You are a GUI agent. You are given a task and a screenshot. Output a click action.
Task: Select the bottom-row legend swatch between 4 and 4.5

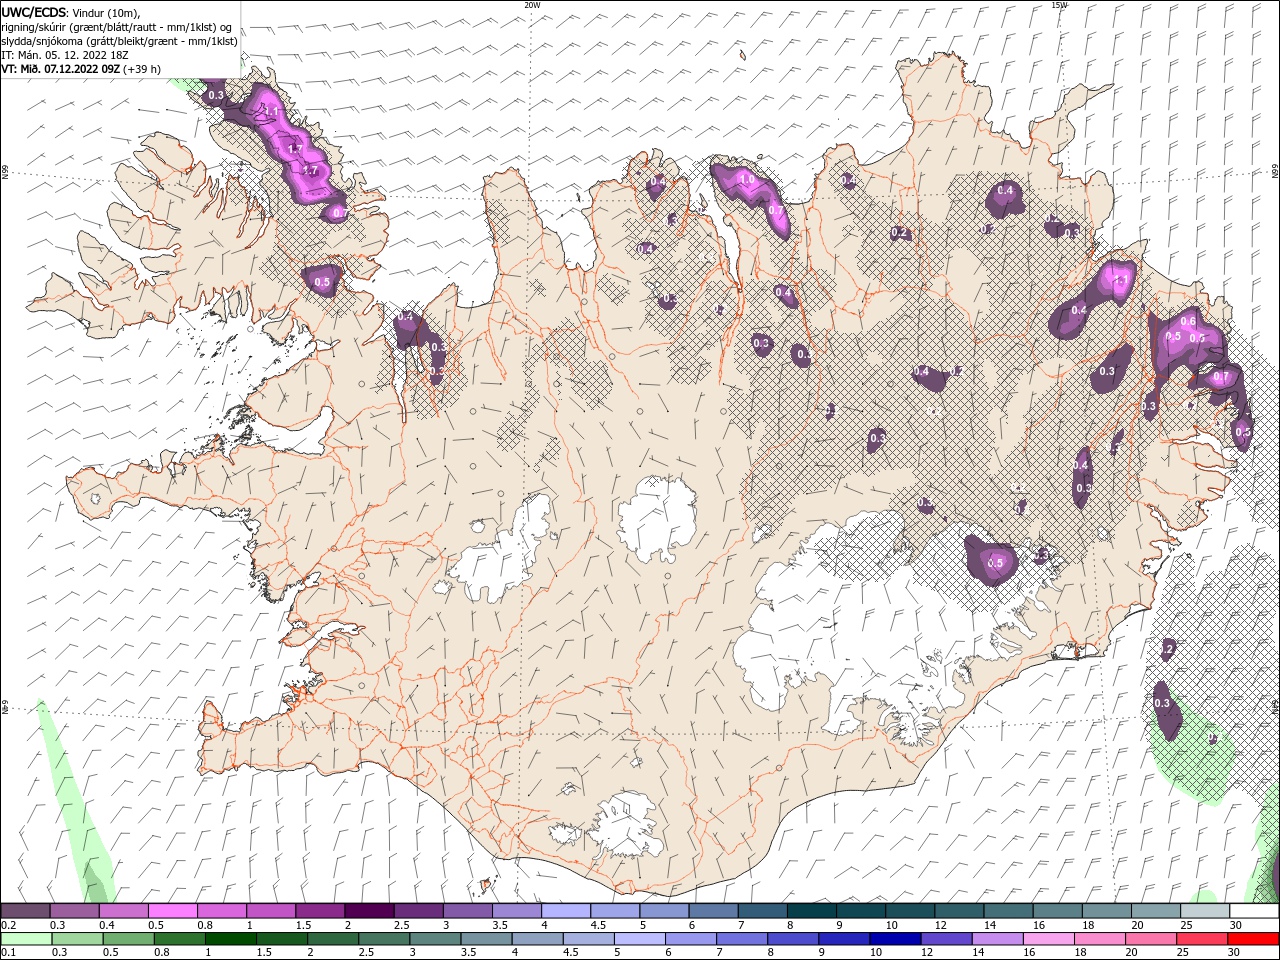click(x=537, y=939)
